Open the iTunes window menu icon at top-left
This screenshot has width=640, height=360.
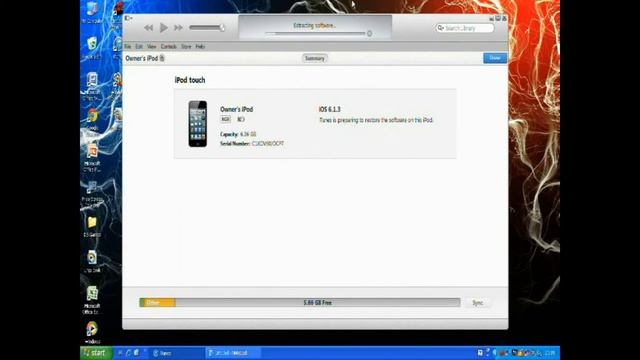(128, 18)
